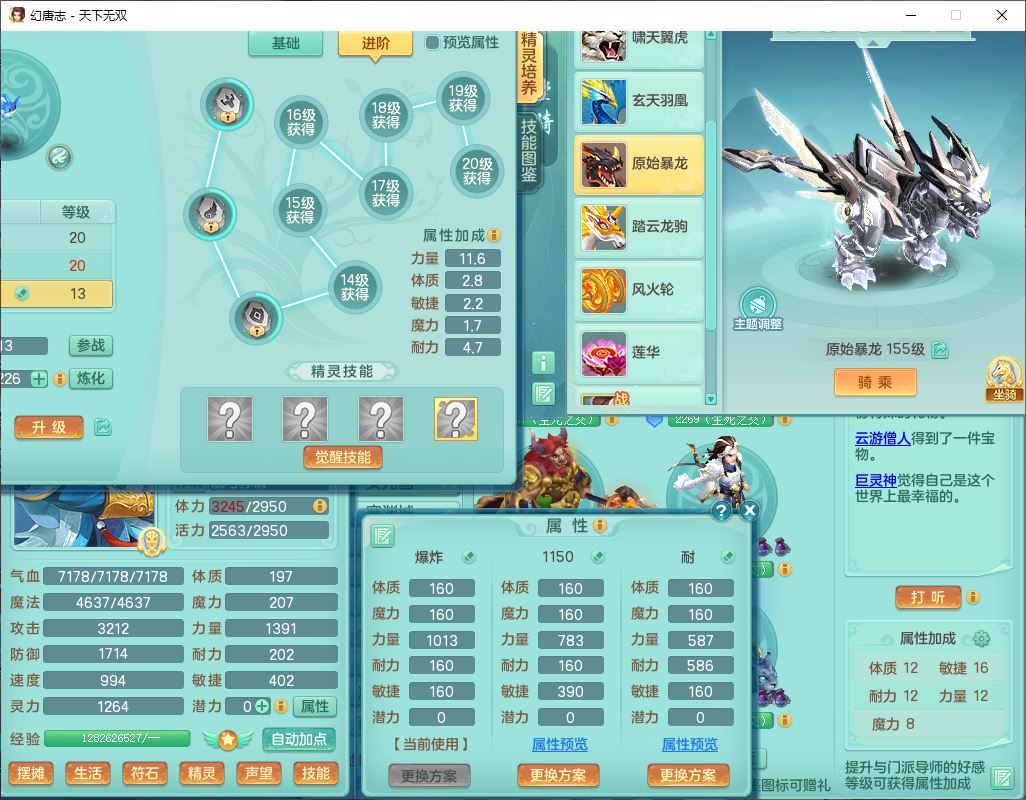Open the 声望 menu button
Viewport: 1026px width, 800px height.
258,773
